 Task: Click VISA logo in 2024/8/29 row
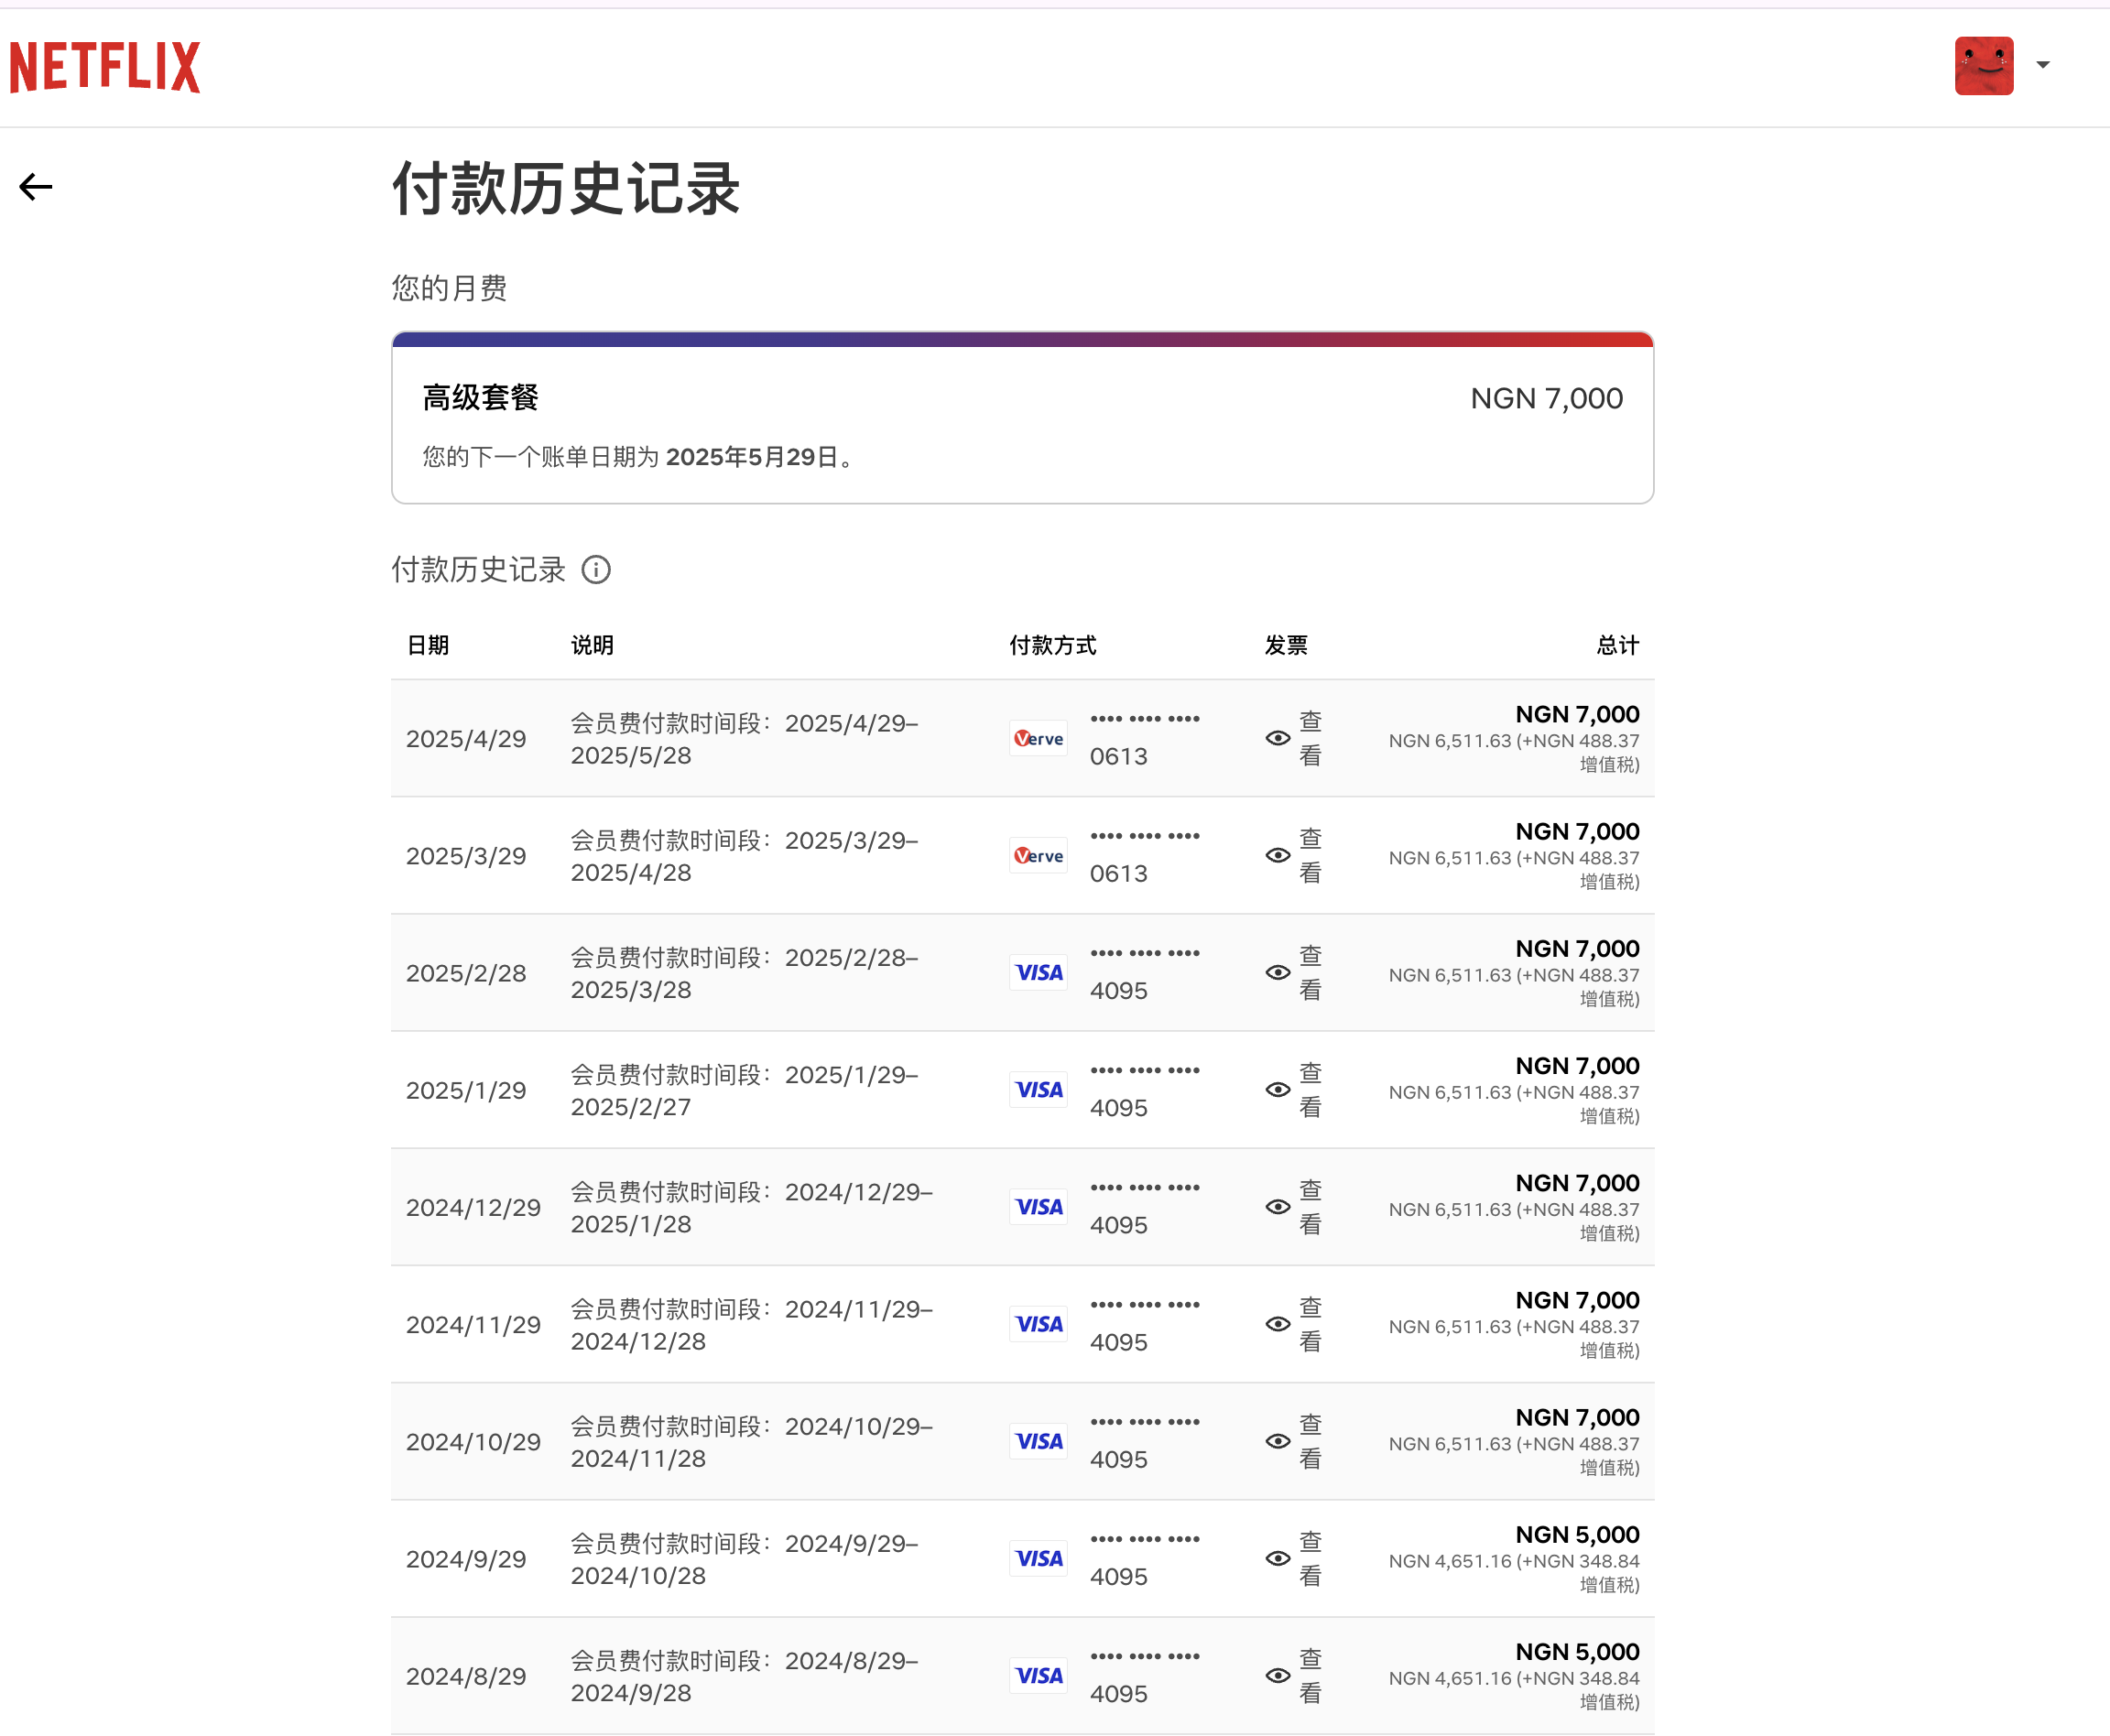[x=1038, y=1675]
